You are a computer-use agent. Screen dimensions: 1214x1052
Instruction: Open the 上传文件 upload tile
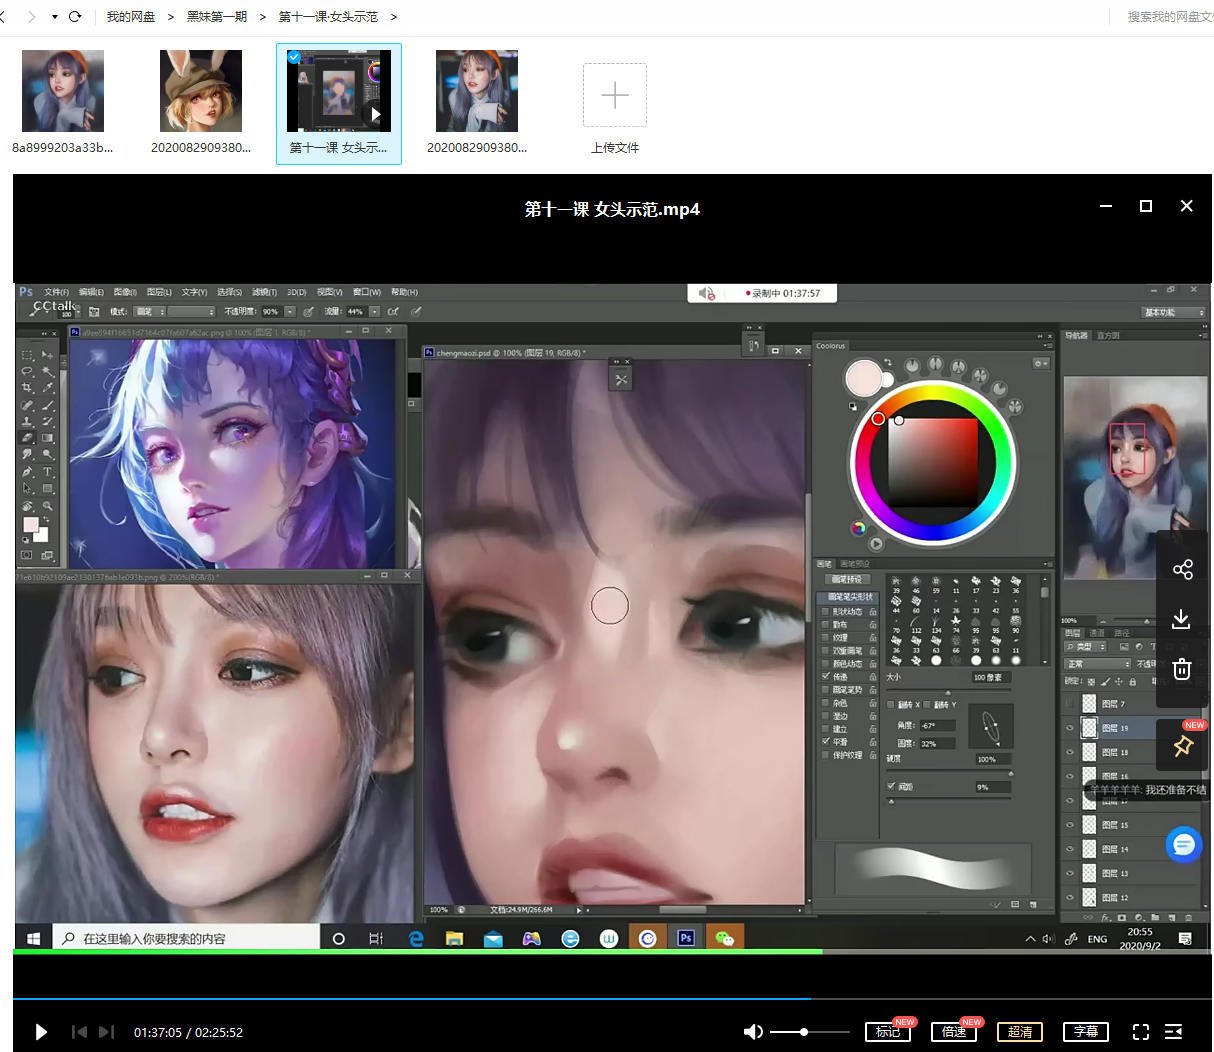coord(614,95)
